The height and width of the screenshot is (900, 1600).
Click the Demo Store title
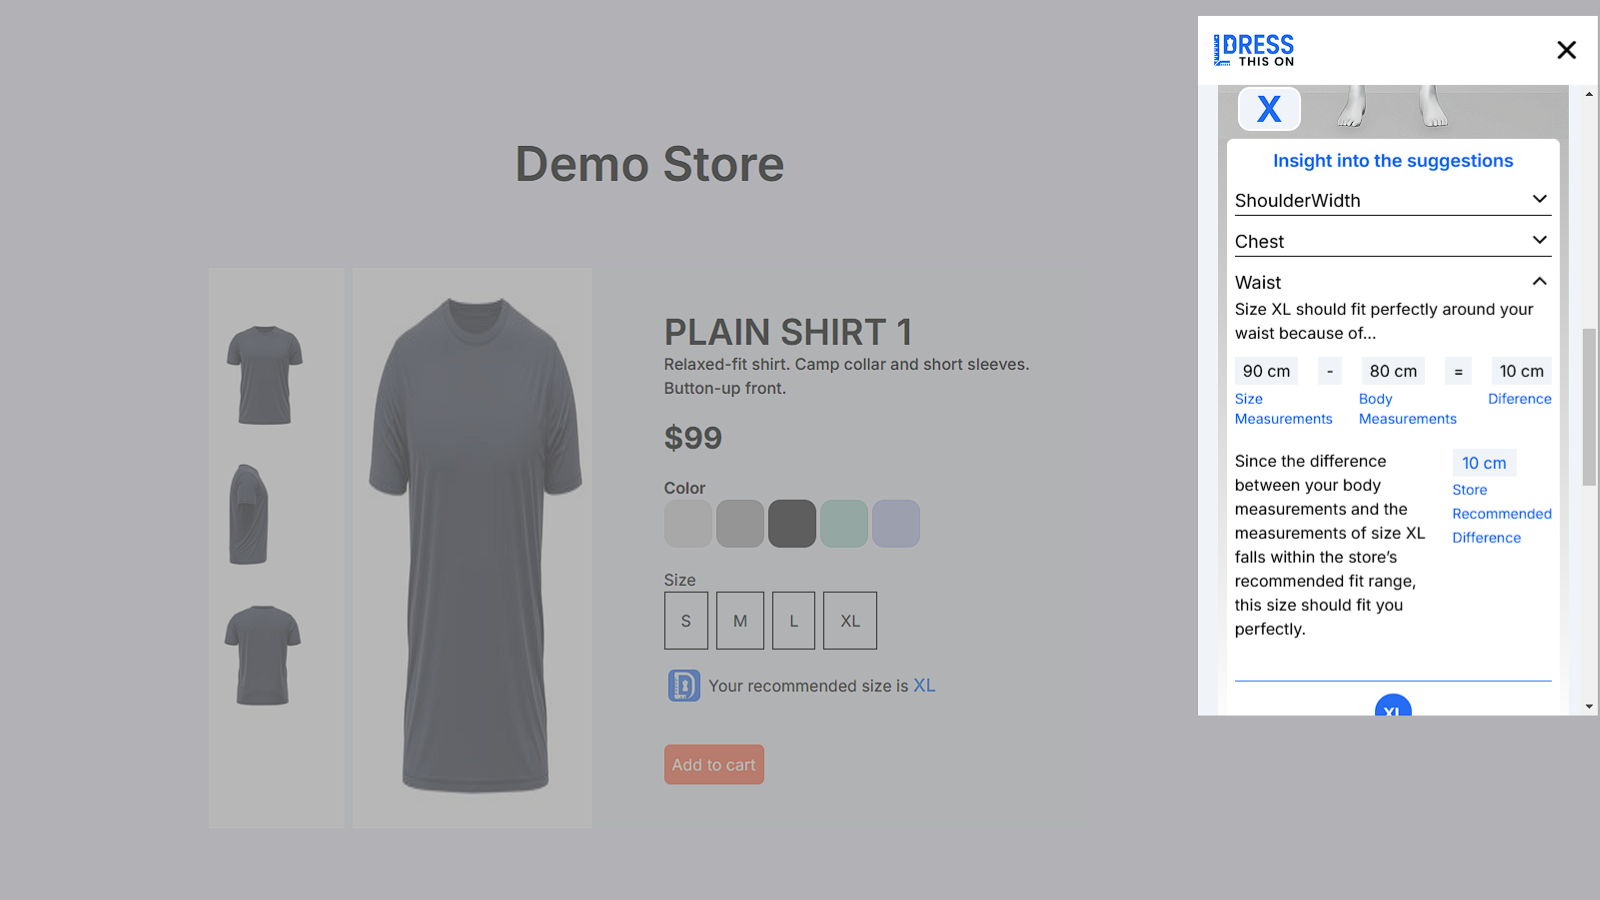(650, 164)
